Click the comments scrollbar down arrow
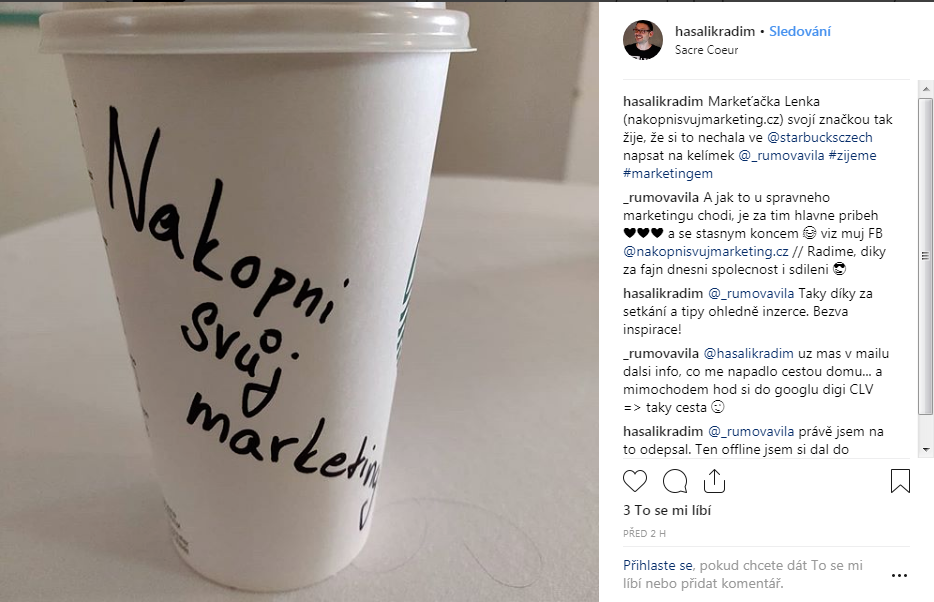The image size is (934, 602). [926, 450]
